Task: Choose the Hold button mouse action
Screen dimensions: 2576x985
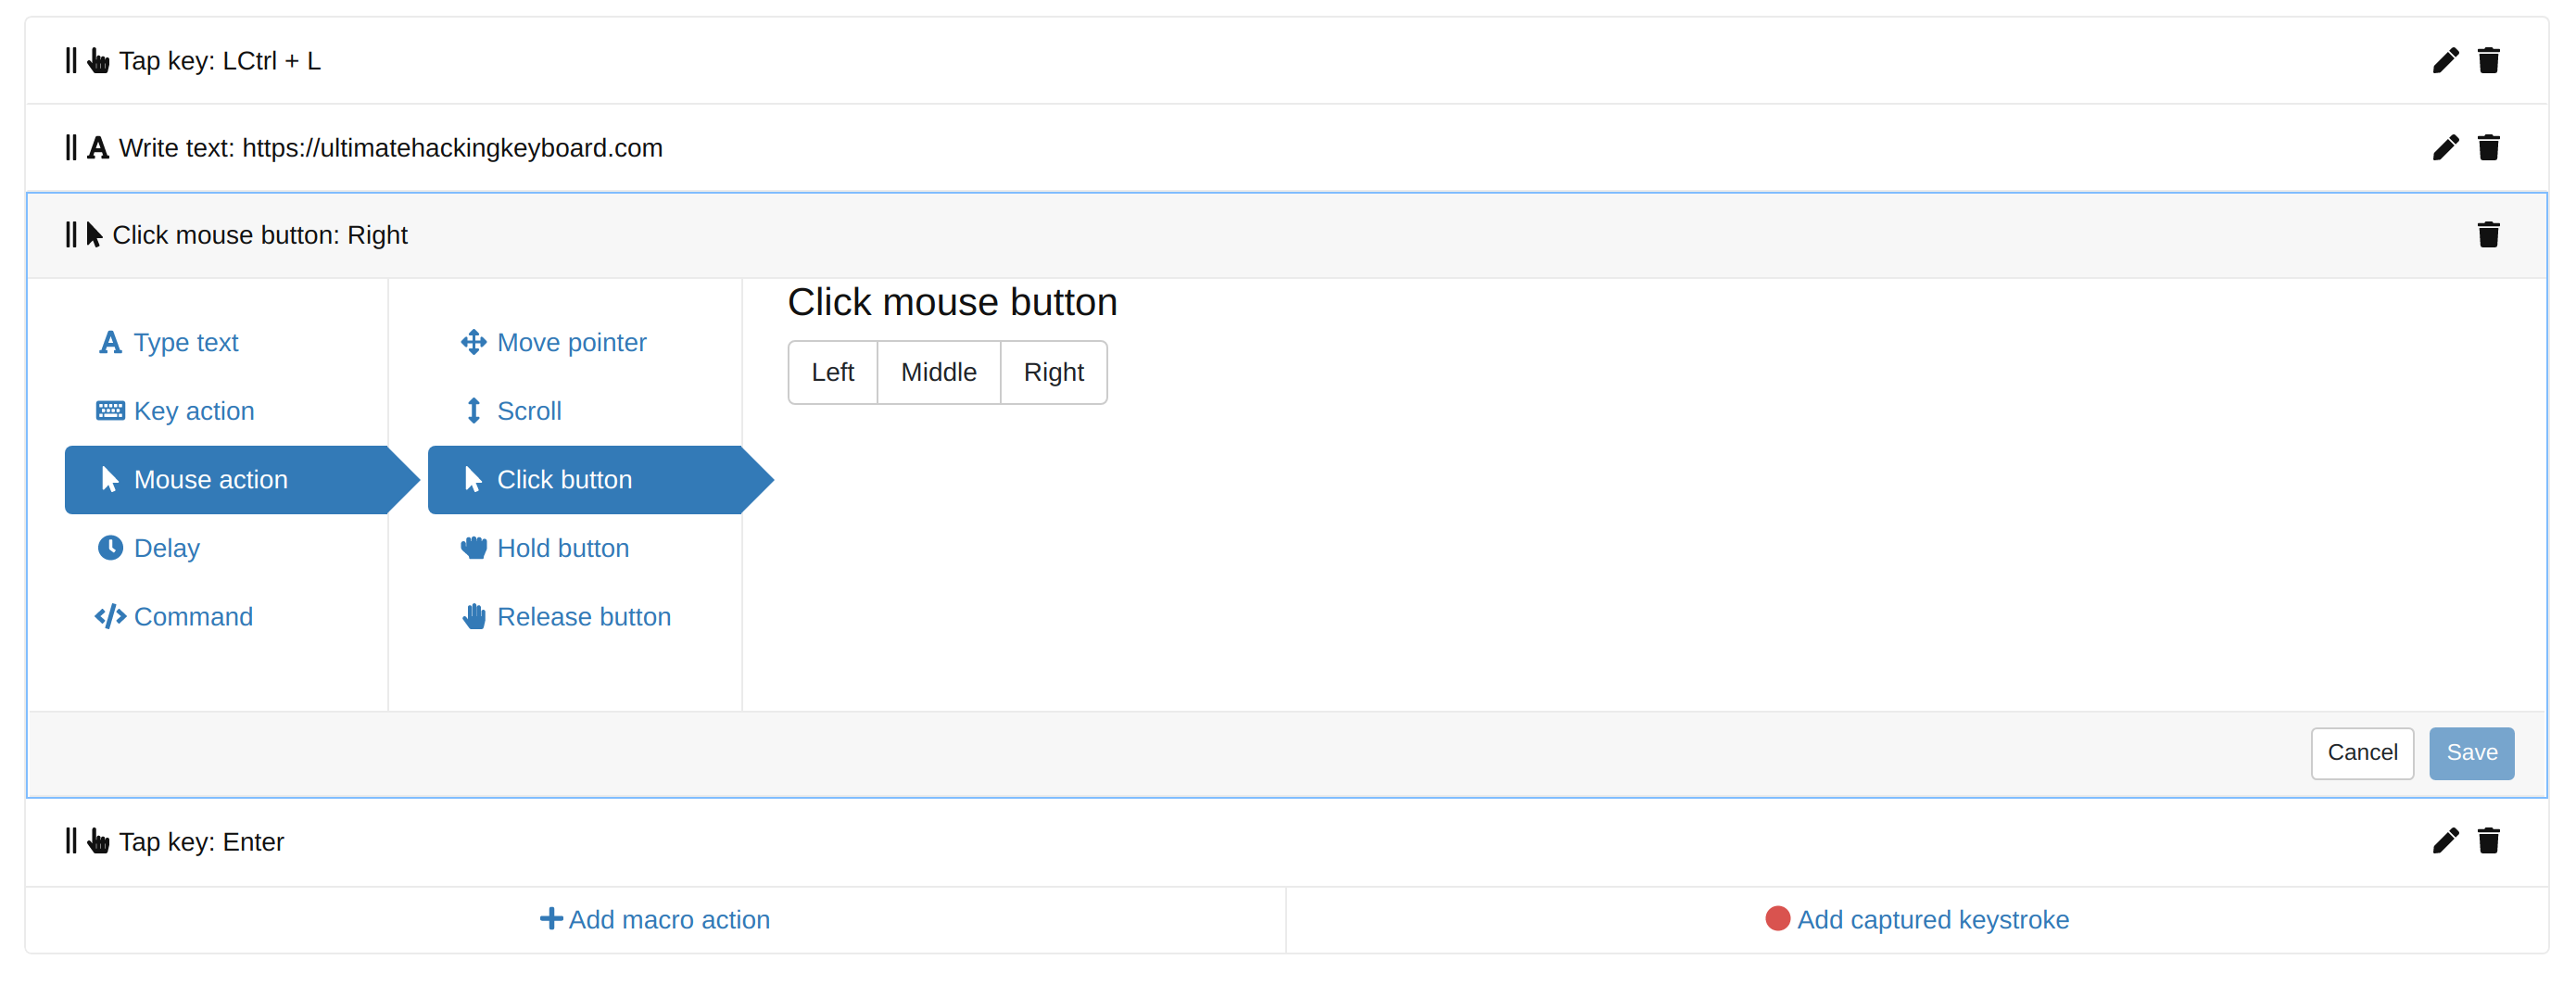Action: (563, 547)
